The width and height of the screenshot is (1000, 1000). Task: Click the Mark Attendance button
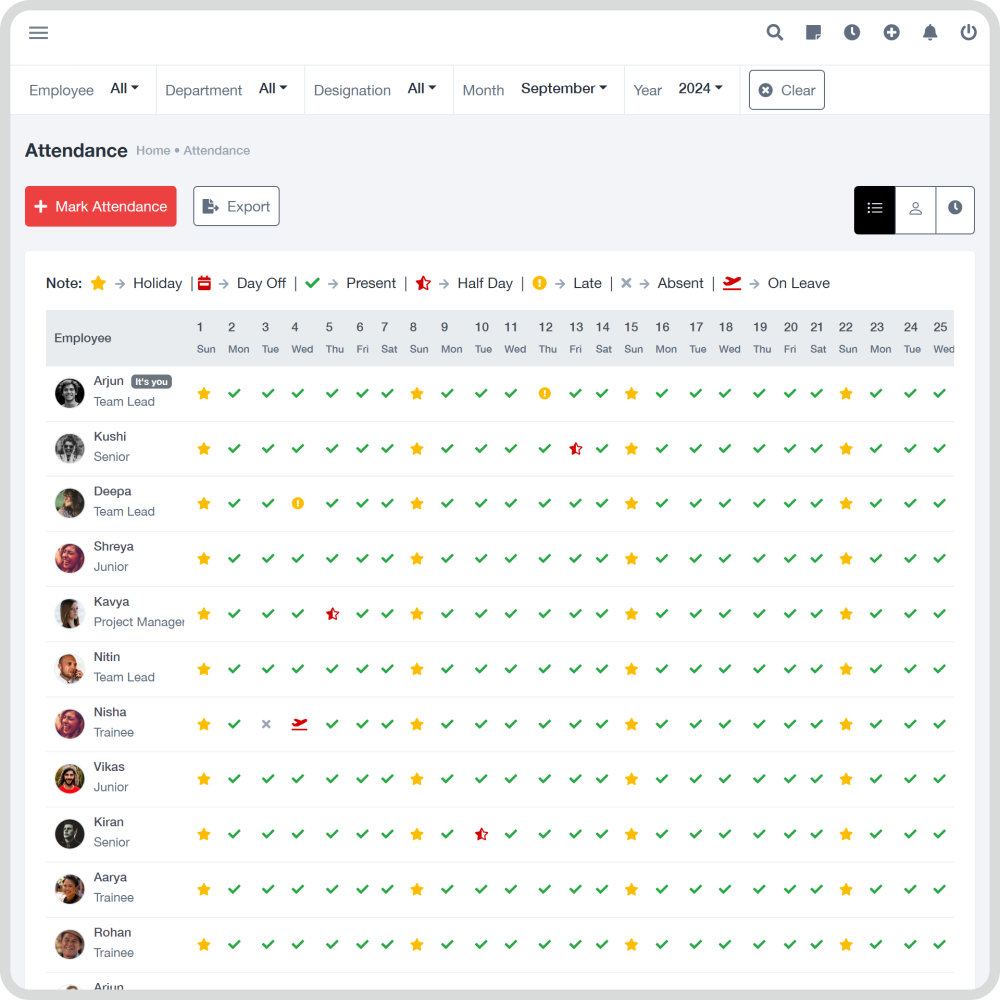pyautogui.click(x=101, y=206)
